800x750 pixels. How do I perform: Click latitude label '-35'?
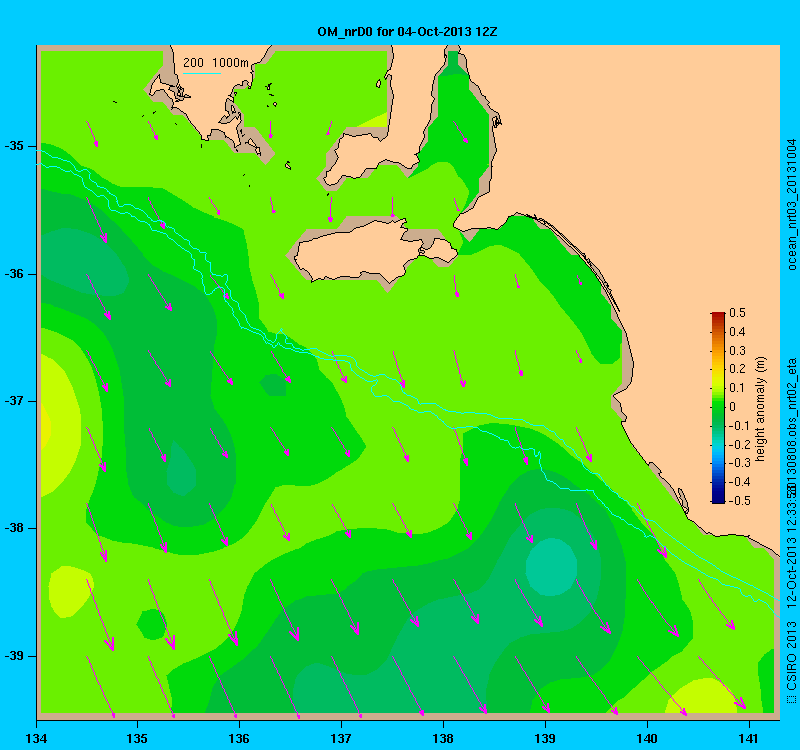coord(14,146)
